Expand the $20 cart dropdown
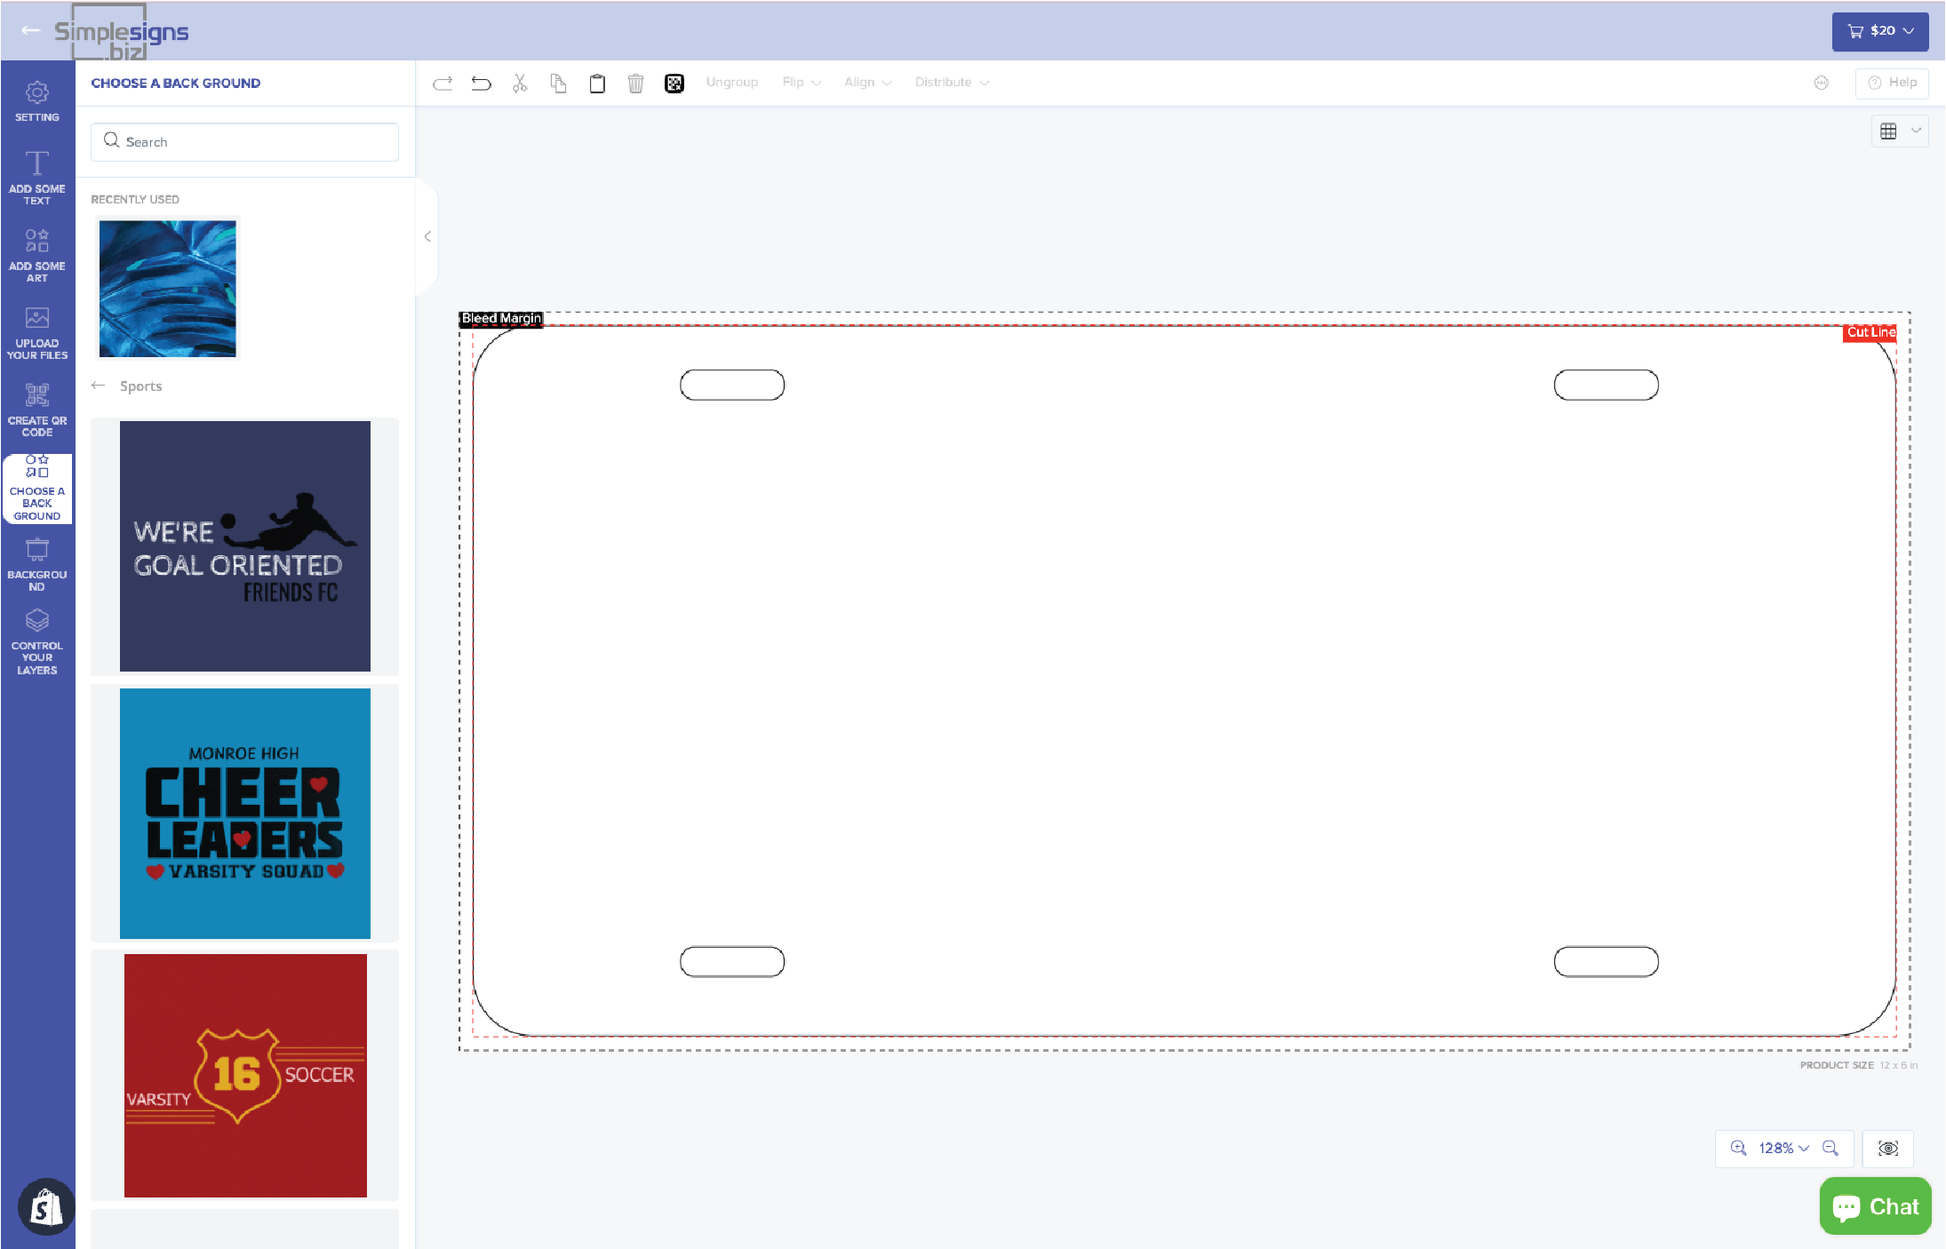Viewport: 1946px width, 1249px height. coord(1880,31)
